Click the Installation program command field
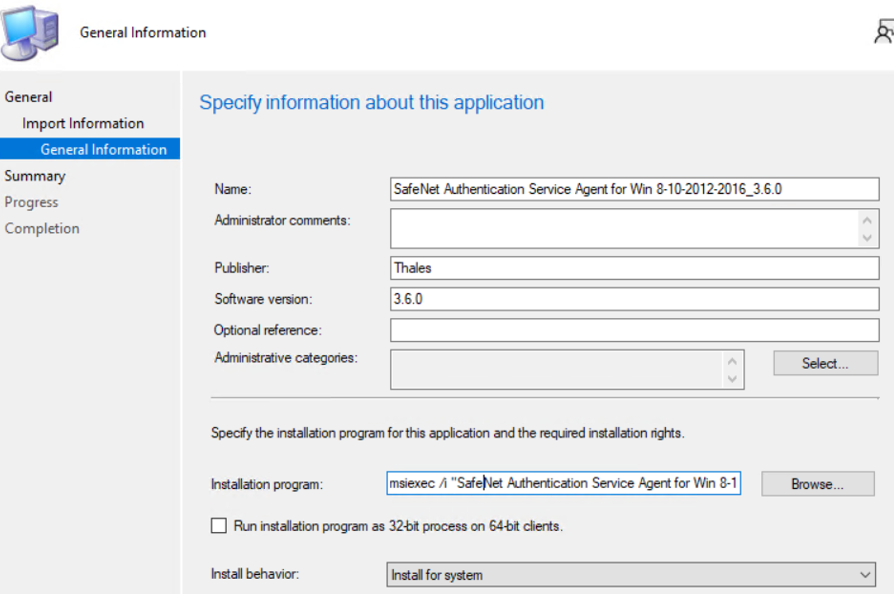 (x=563, y=483)
